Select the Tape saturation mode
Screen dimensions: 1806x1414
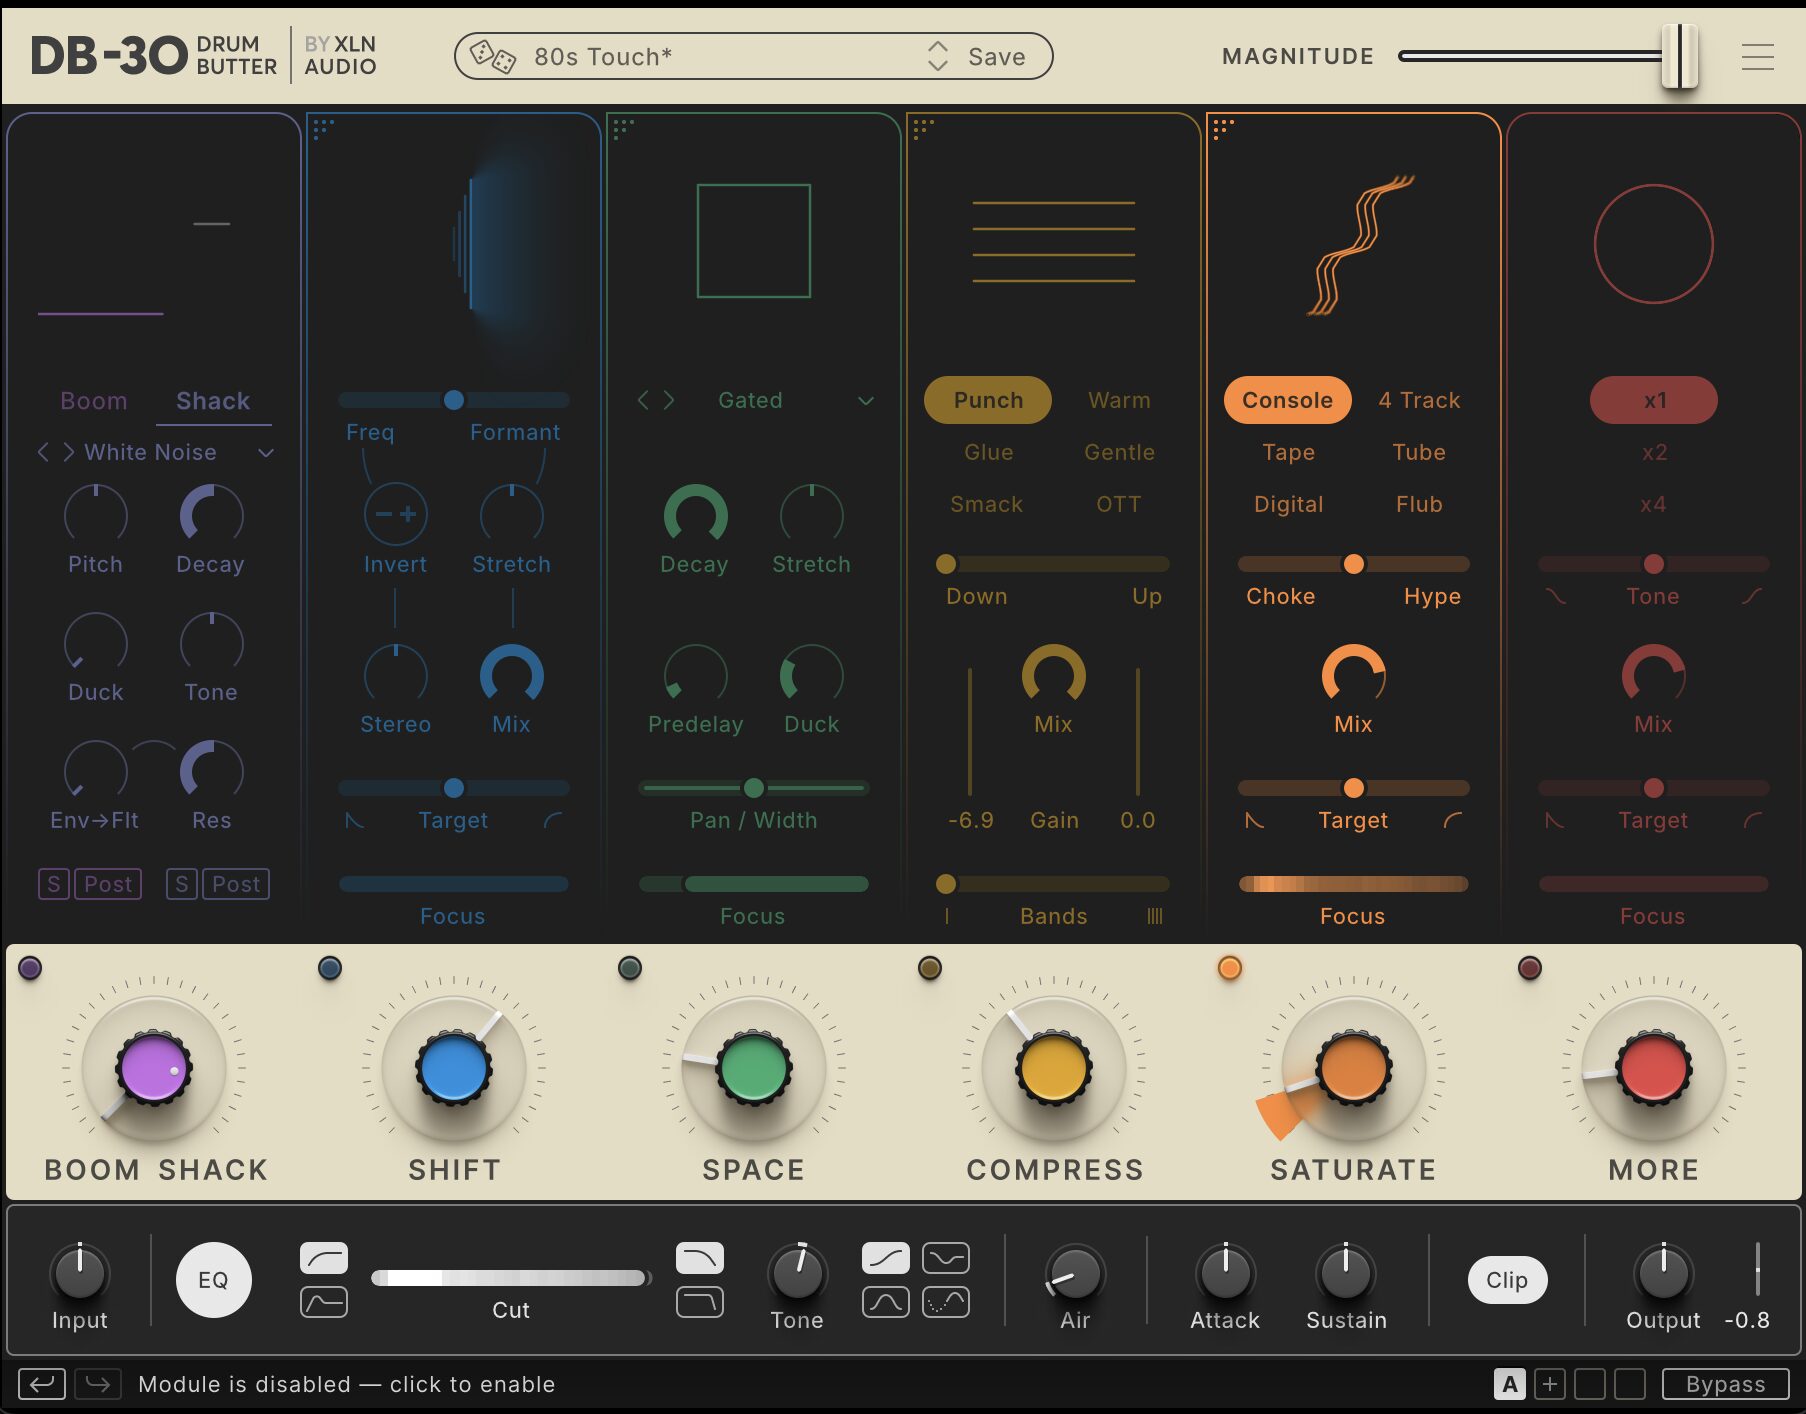tap(1288, 452)
